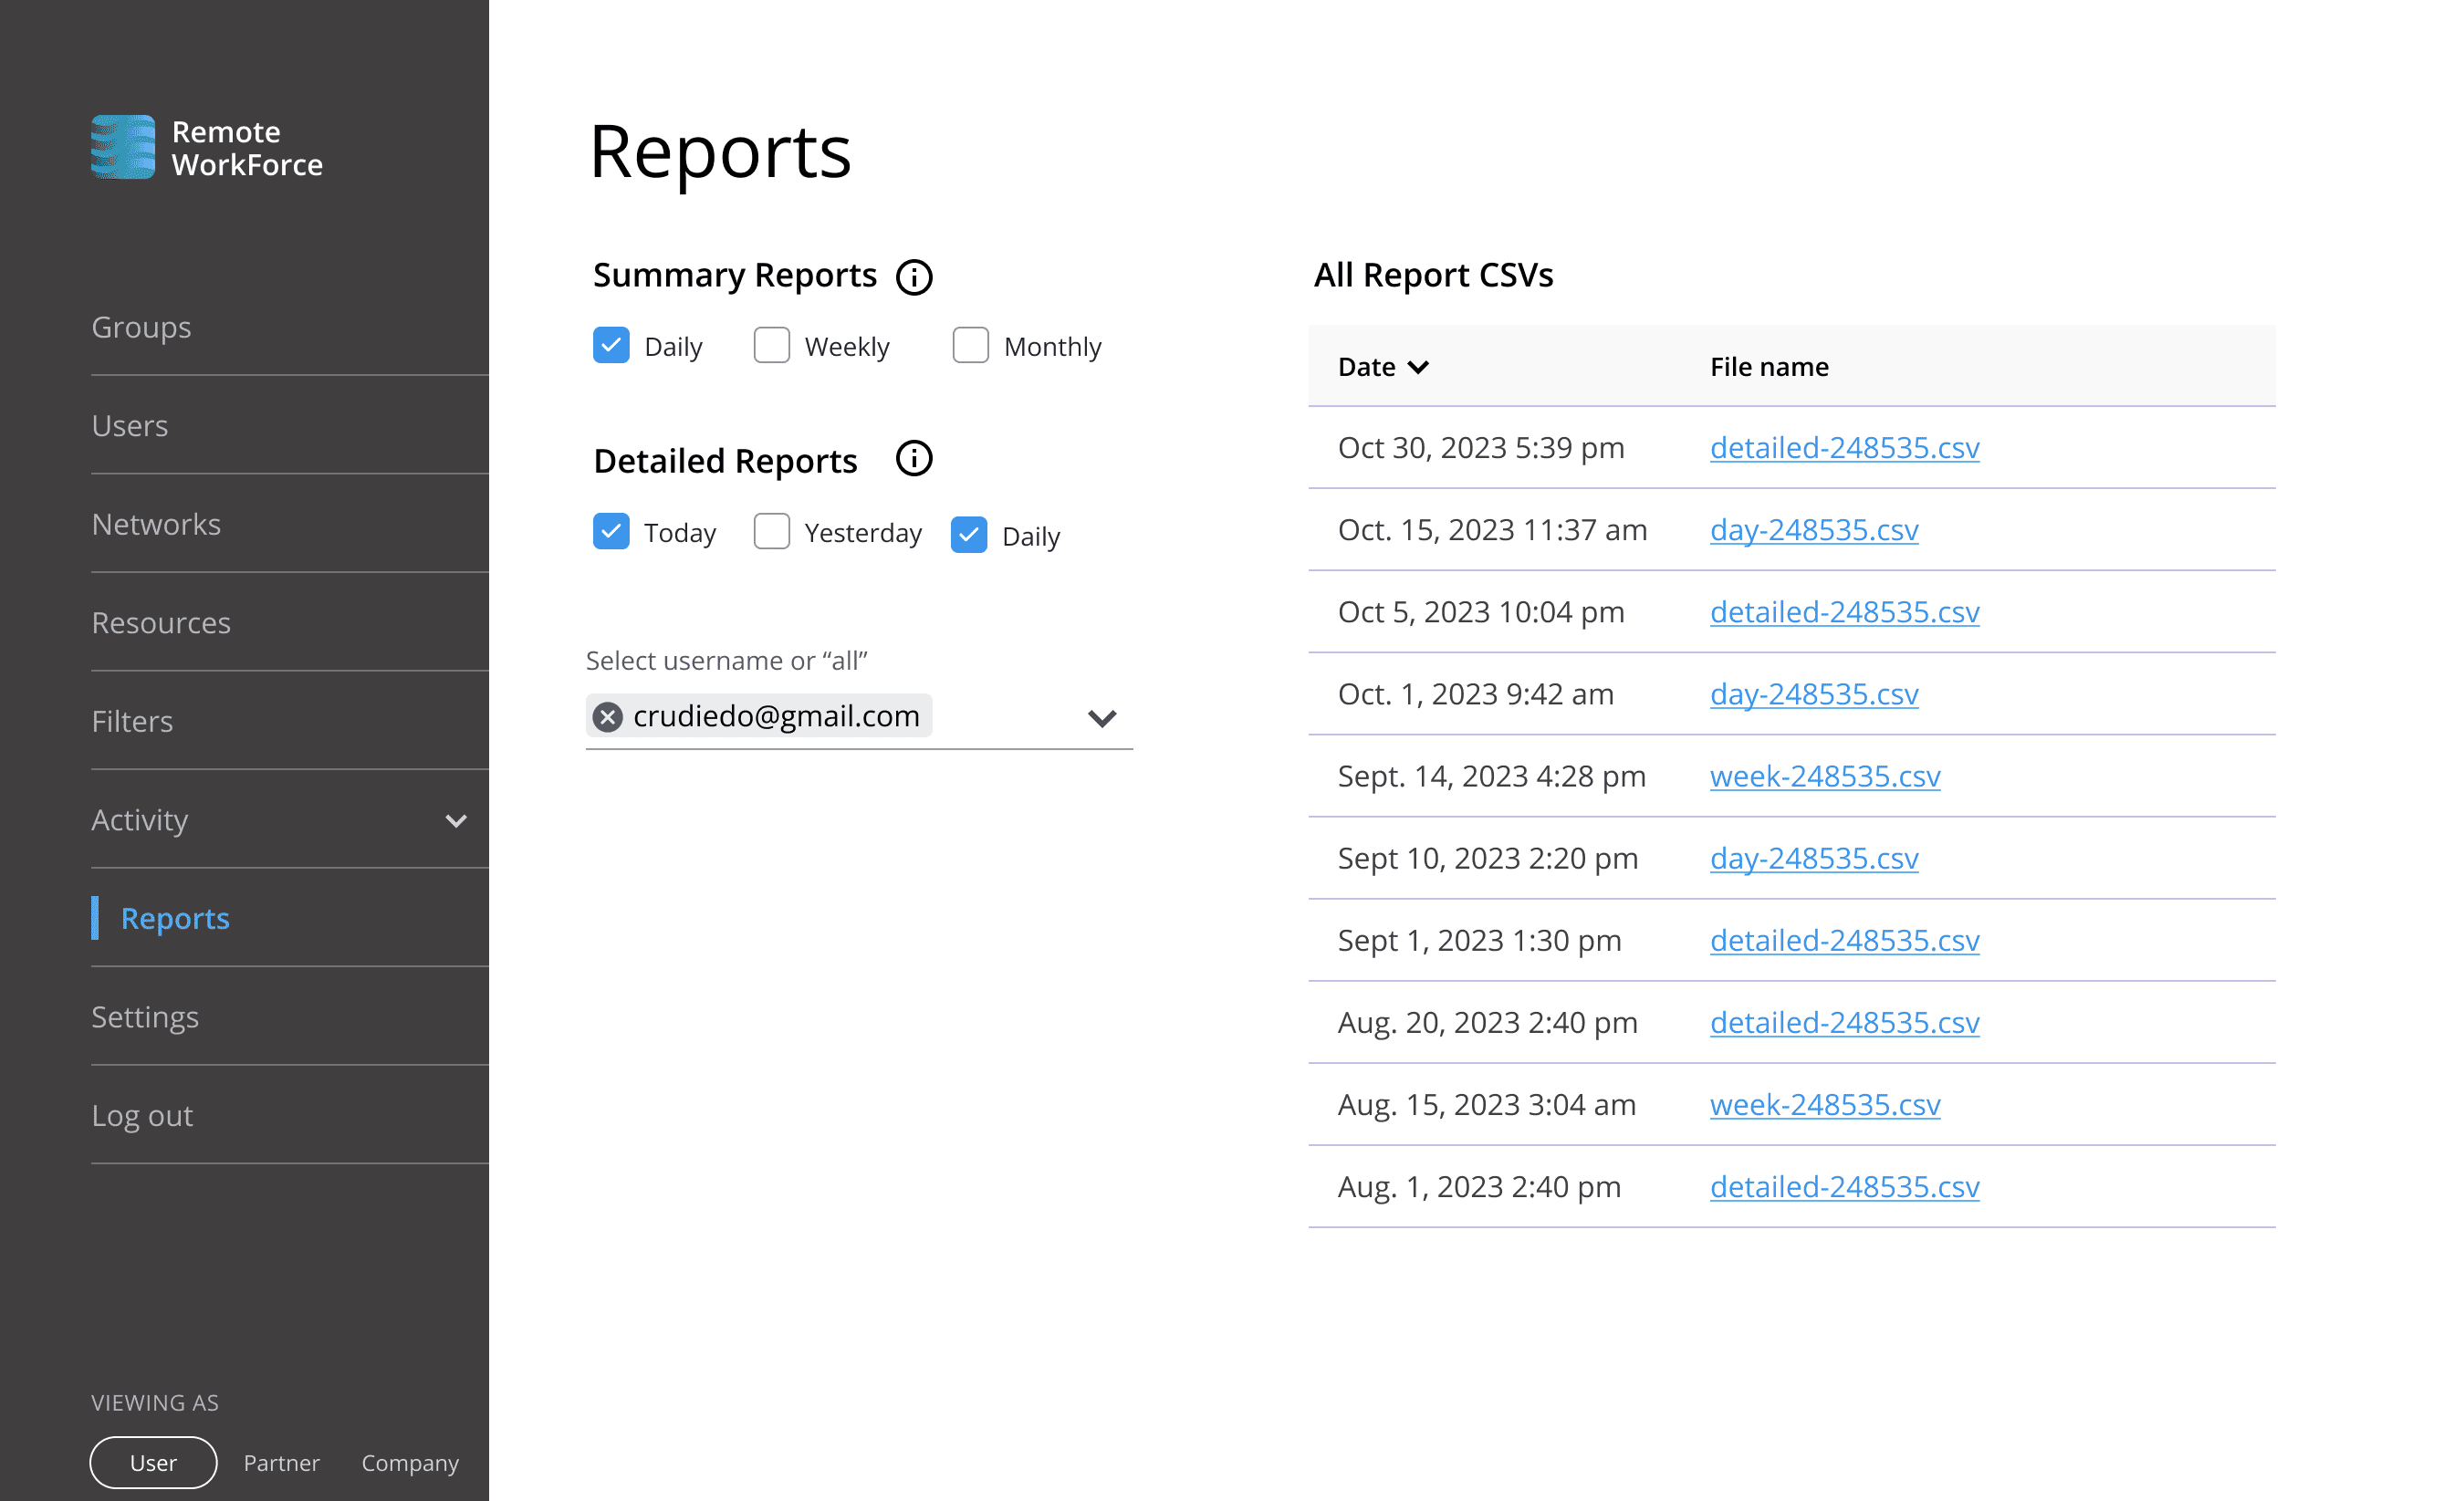Open the Summary Reports info icon
The height and width of the screenshot is (1501, 2464).
(913, 277)
